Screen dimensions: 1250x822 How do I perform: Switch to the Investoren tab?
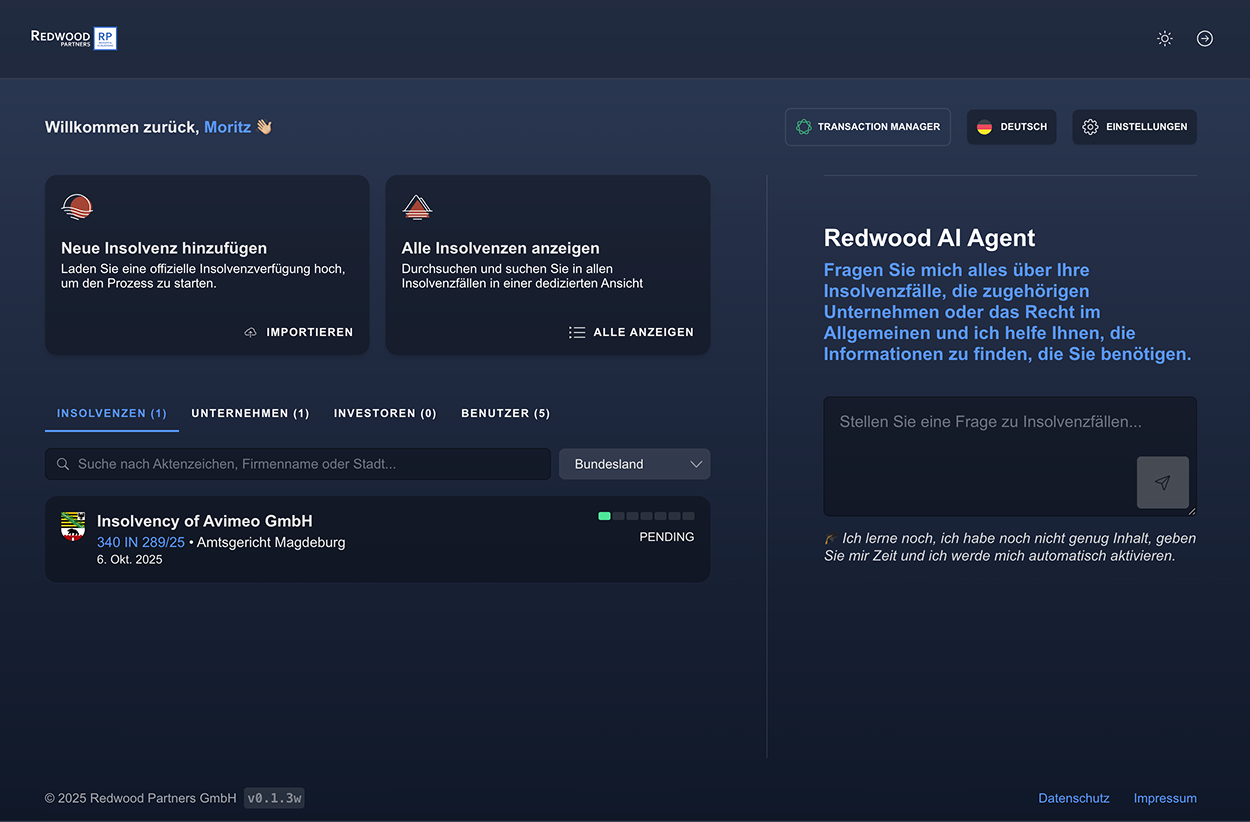[385, 413]
